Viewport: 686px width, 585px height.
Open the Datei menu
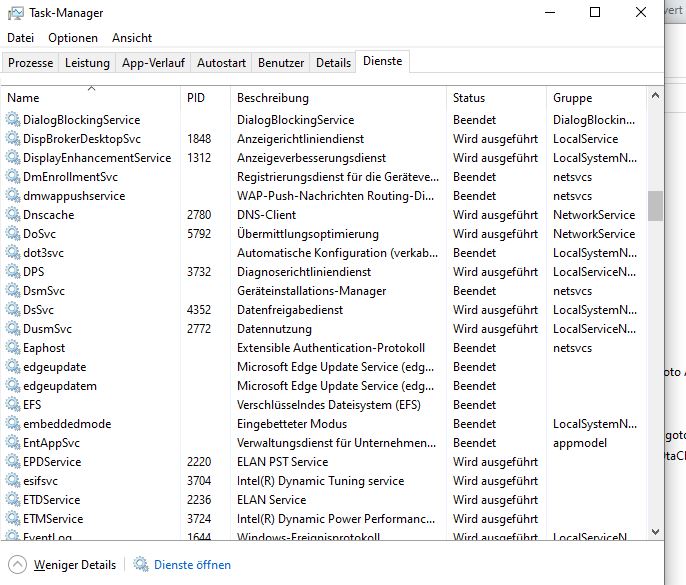[x=21, y=38]
